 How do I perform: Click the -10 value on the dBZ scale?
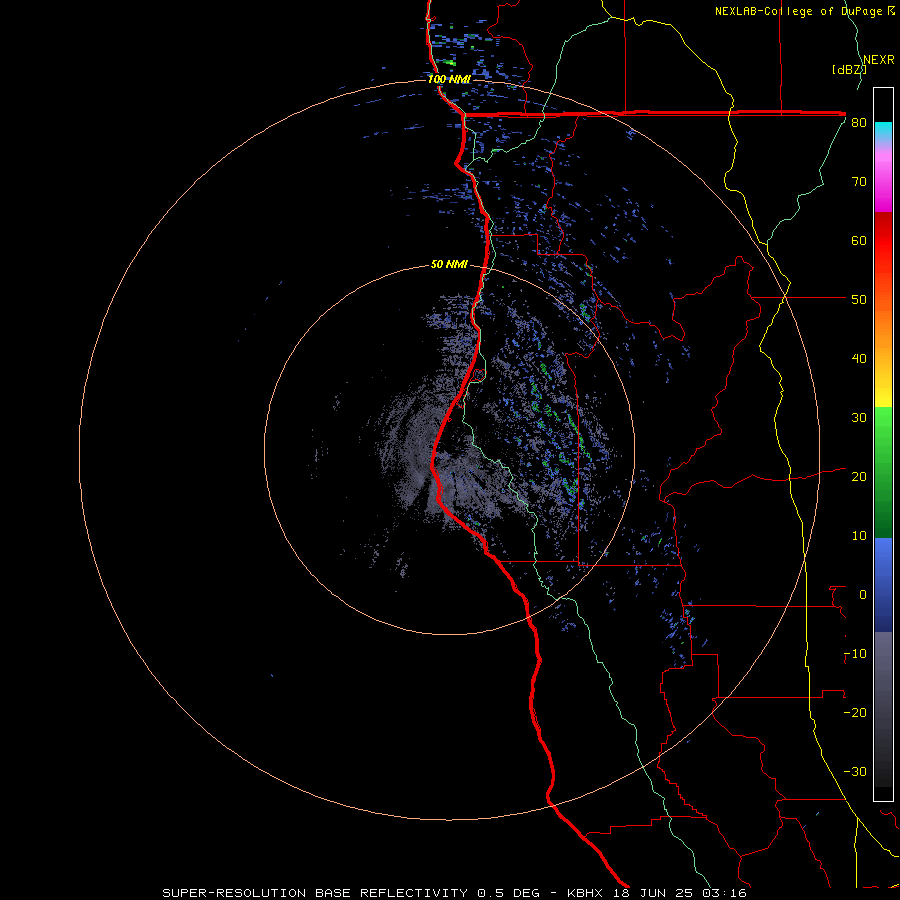(855, 655)
